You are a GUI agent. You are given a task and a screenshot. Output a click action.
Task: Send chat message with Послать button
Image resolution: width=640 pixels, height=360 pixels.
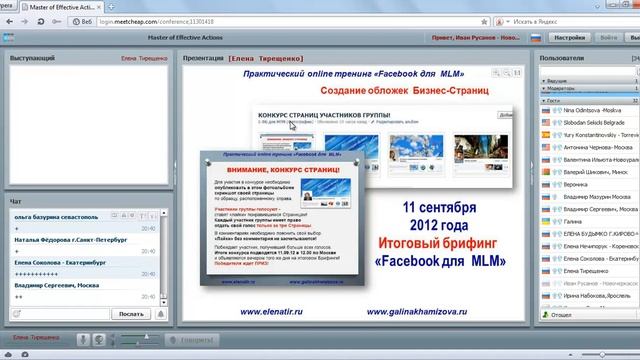click(131, 314)
